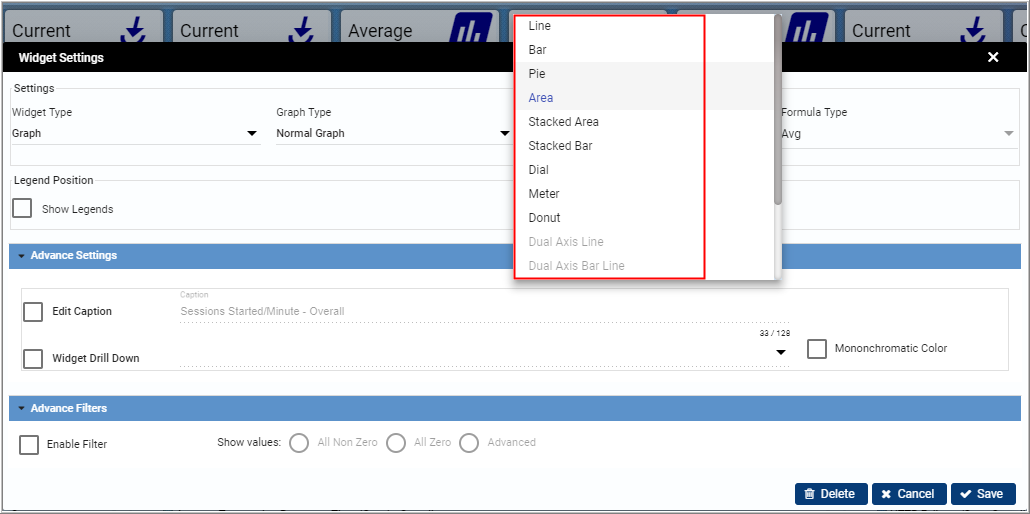Select the All Non Zero radio button

pos(298,443)
